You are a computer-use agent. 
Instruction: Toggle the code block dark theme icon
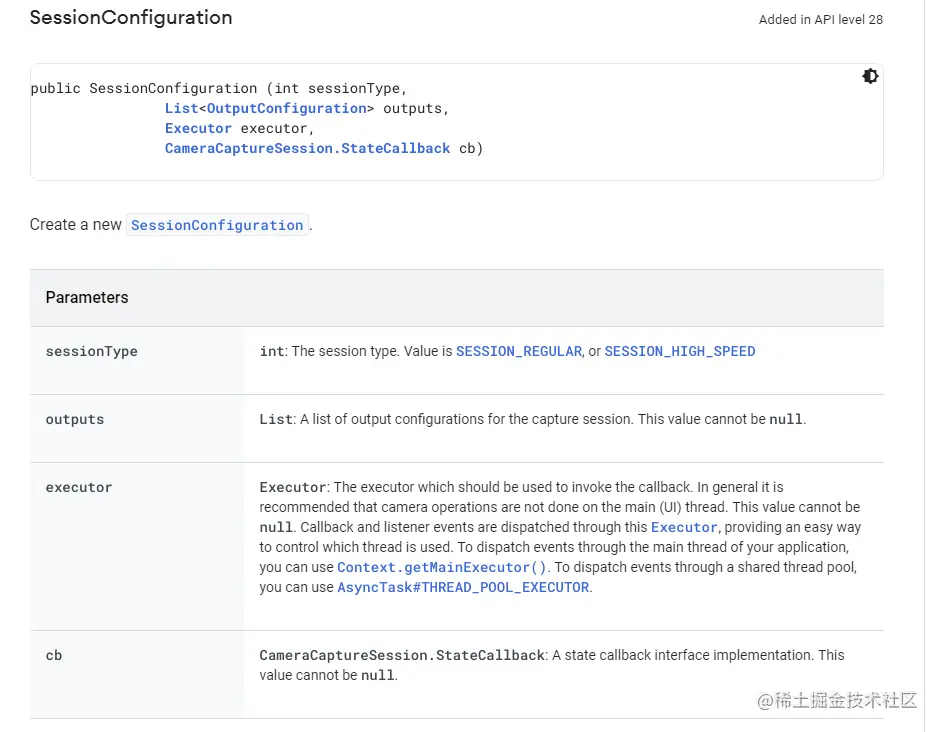click(x=870, y=76)
